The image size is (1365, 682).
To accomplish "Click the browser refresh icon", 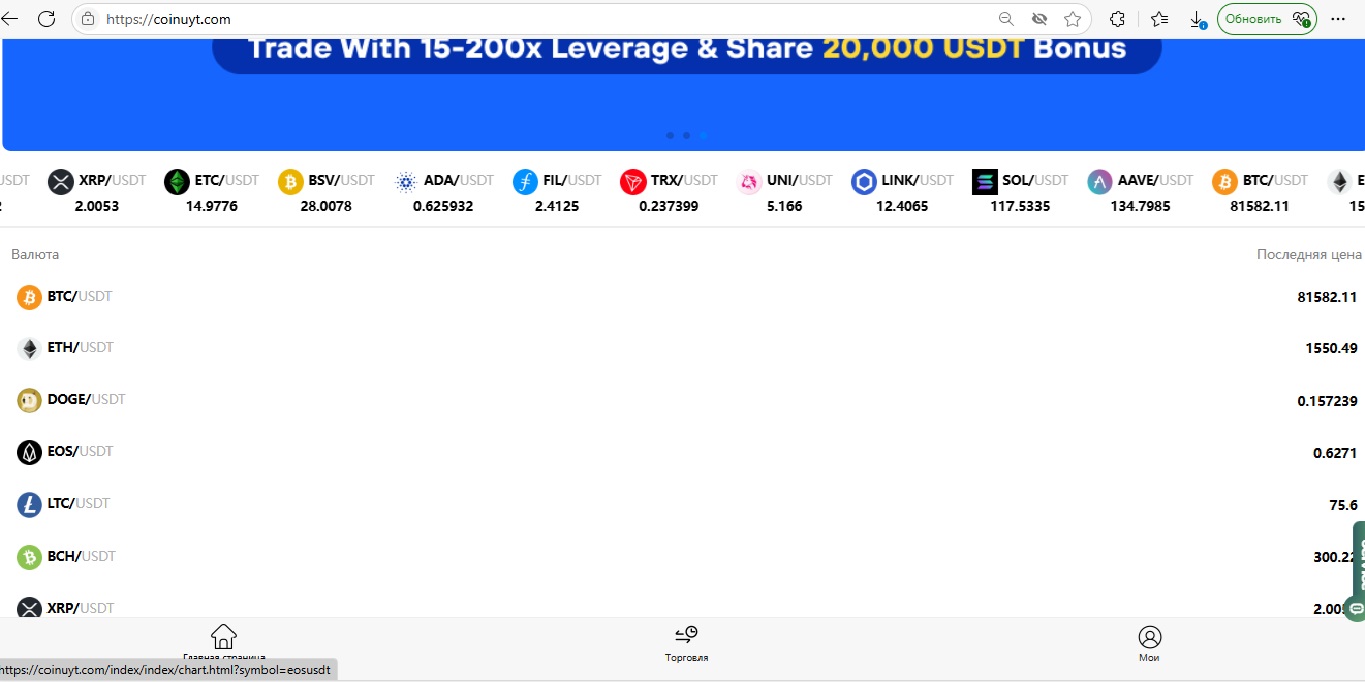I will click(46, 19).
